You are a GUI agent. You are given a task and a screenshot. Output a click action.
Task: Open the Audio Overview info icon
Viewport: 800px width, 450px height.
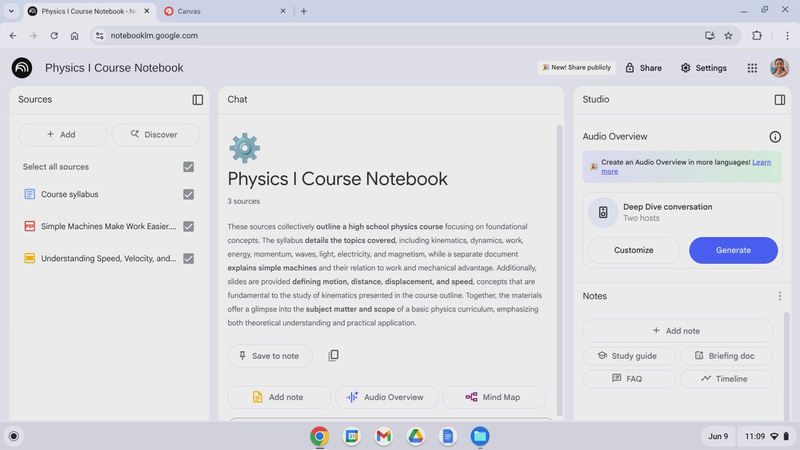coord(775,137)
